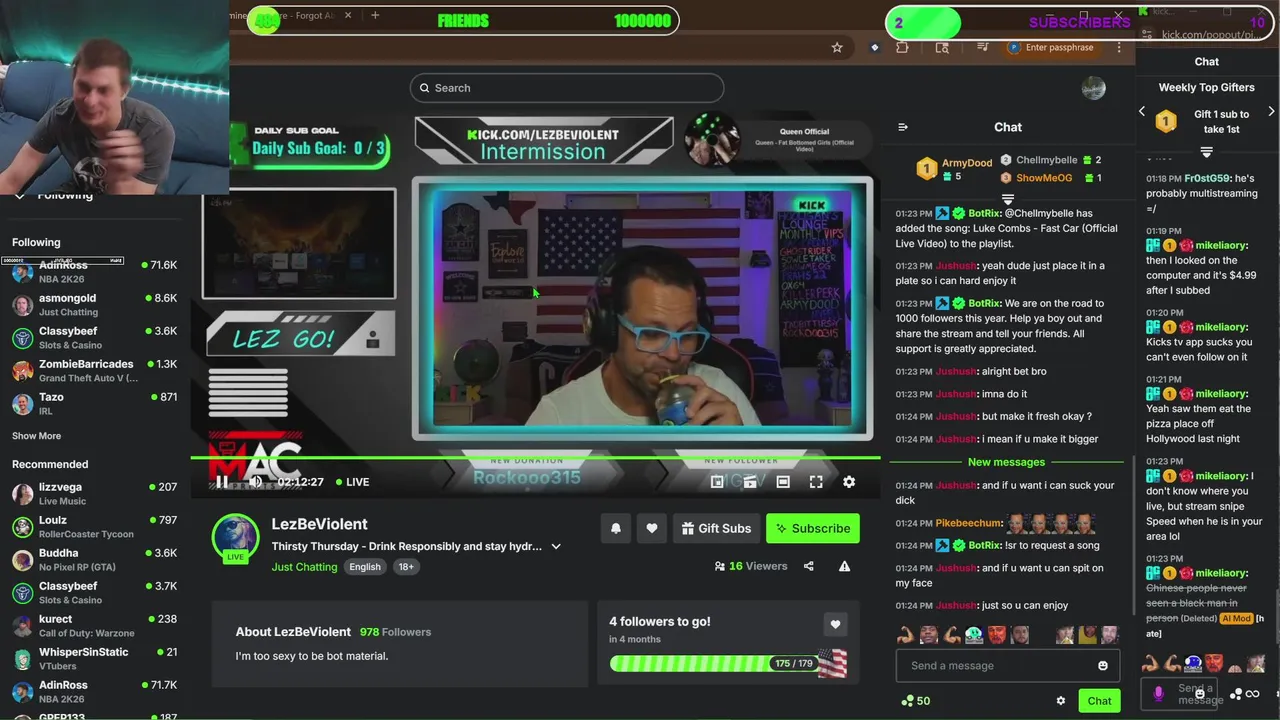This screenshot has height=720, width=1280.
Task: Click the red-face emote in popout chat
Action: tap(1213, 663)
